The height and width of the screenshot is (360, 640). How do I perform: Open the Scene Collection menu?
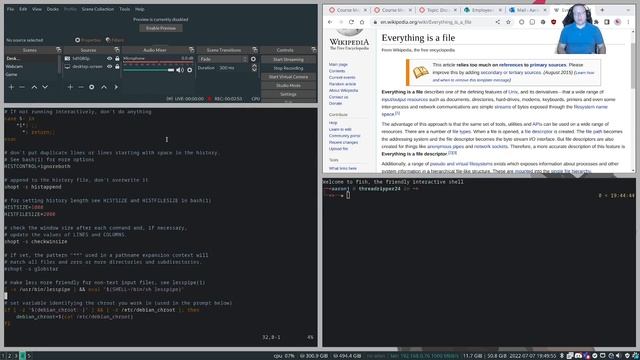point(98,9)
